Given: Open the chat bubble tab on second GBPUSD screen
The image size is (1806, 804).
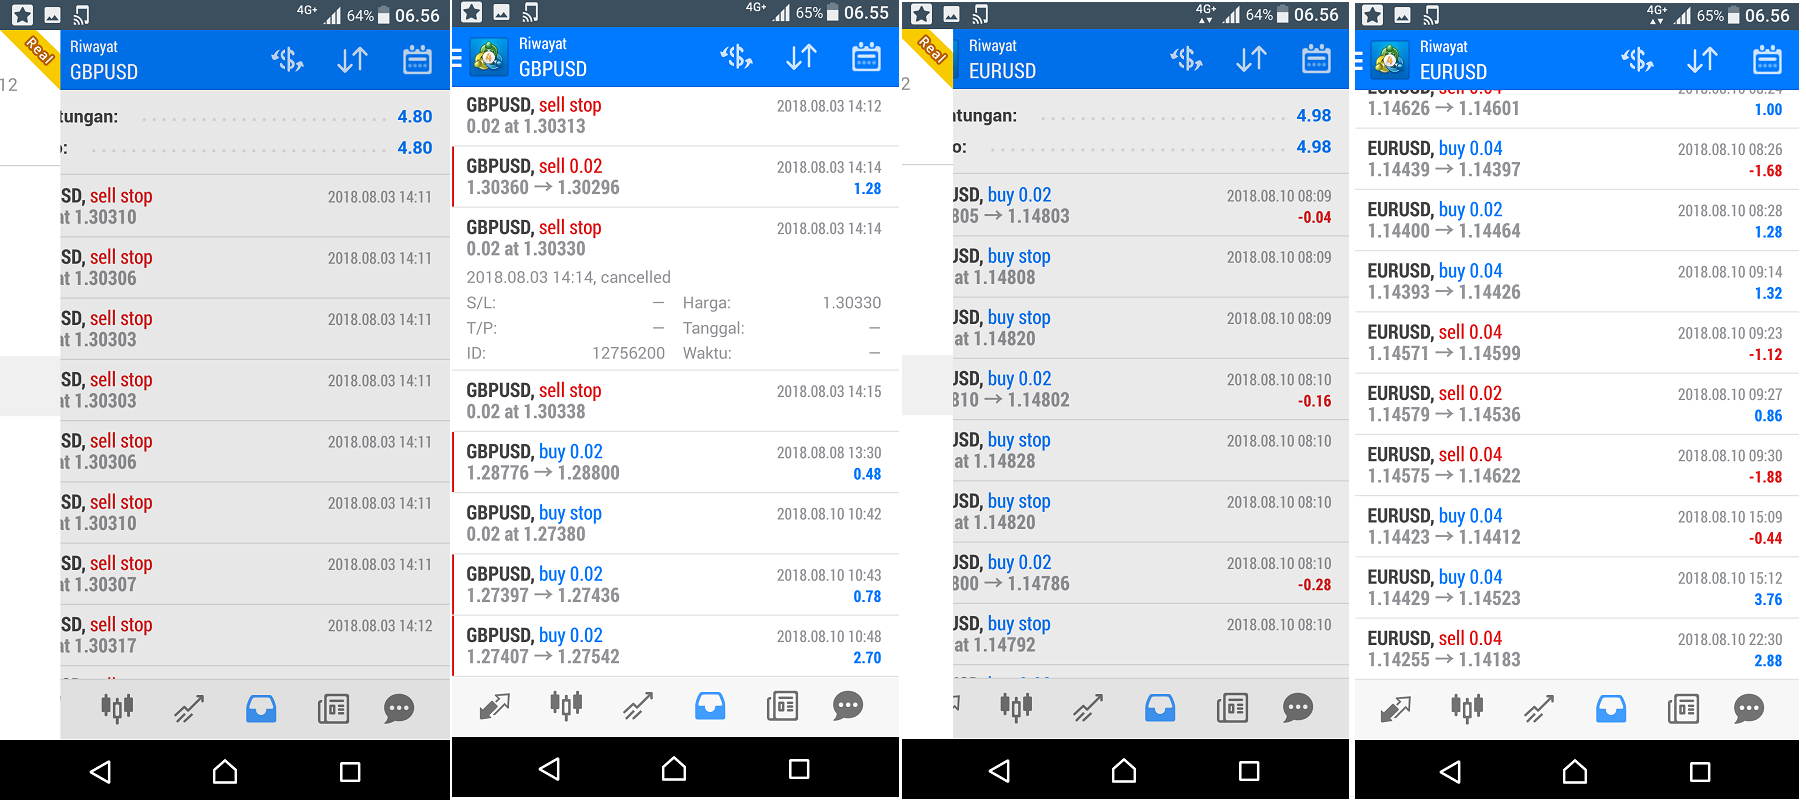Looking at the screenshot, I should coord(848,706).
